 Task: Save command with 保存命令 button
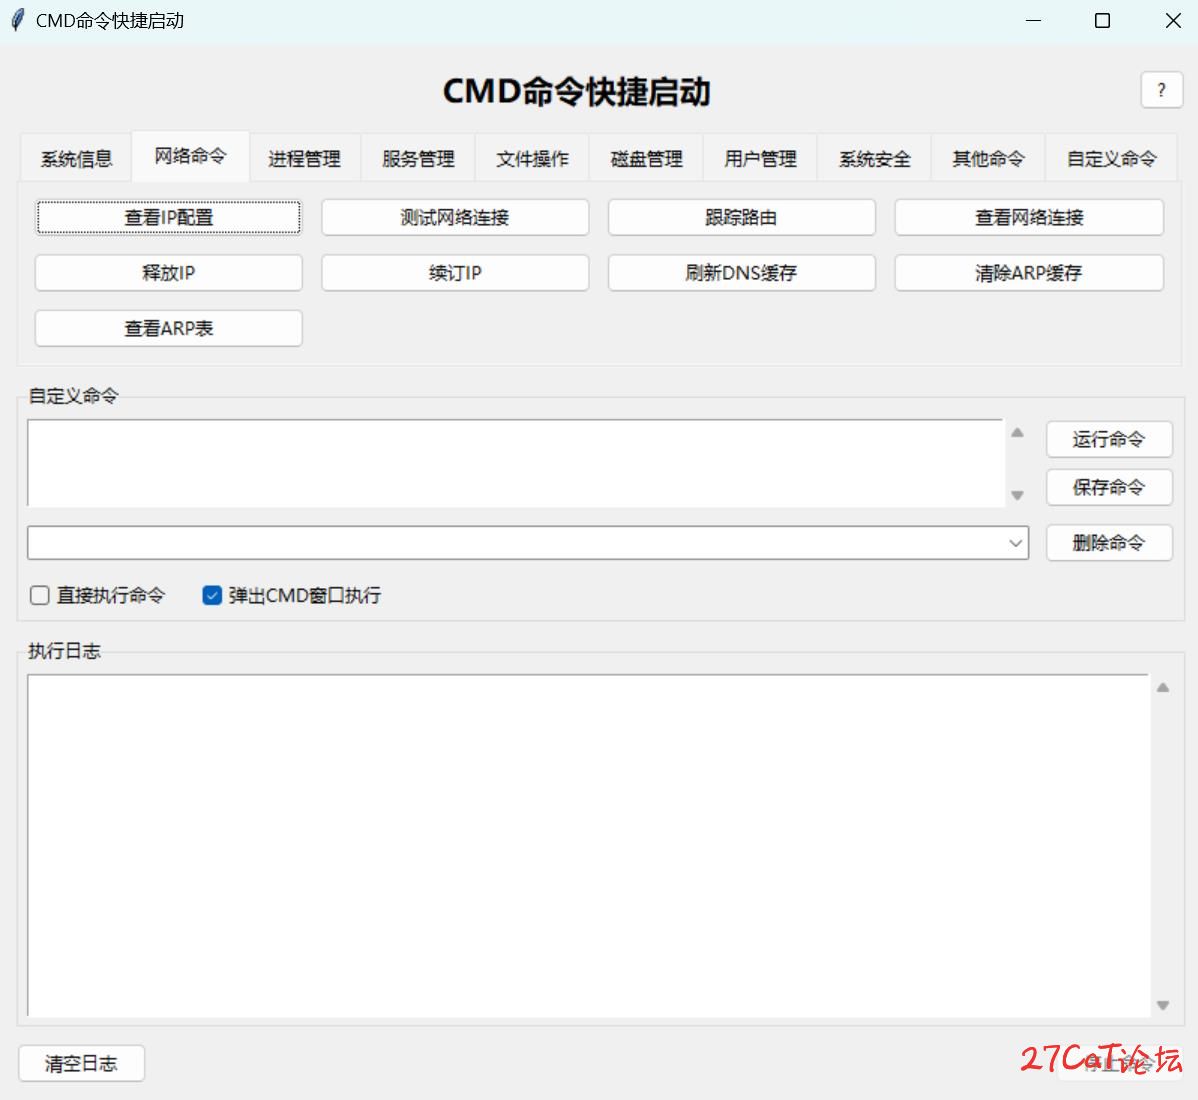tap(1108, 487)
